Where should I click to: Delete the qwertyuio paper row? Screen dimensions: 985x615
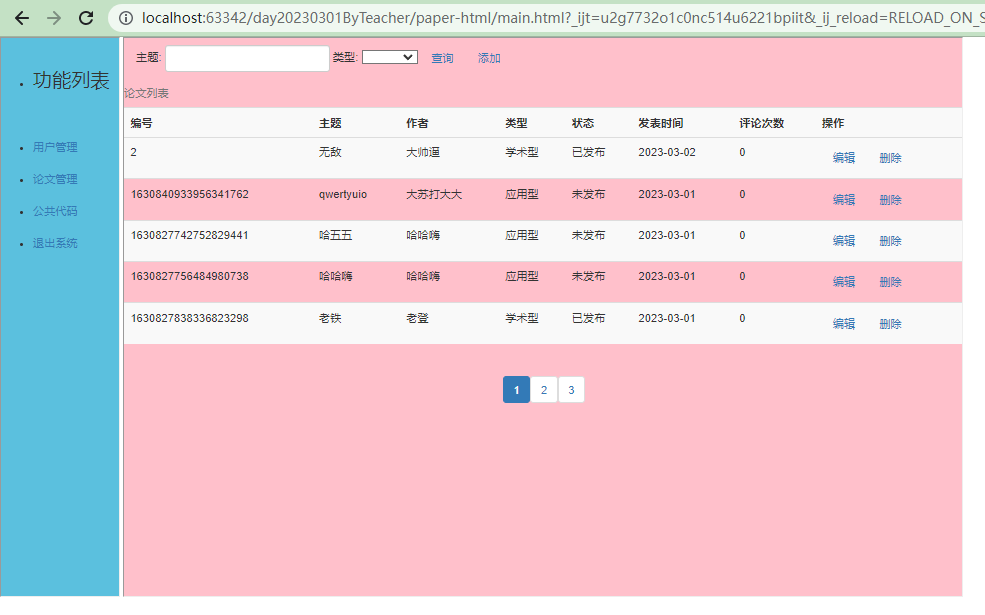click(890, 200)
